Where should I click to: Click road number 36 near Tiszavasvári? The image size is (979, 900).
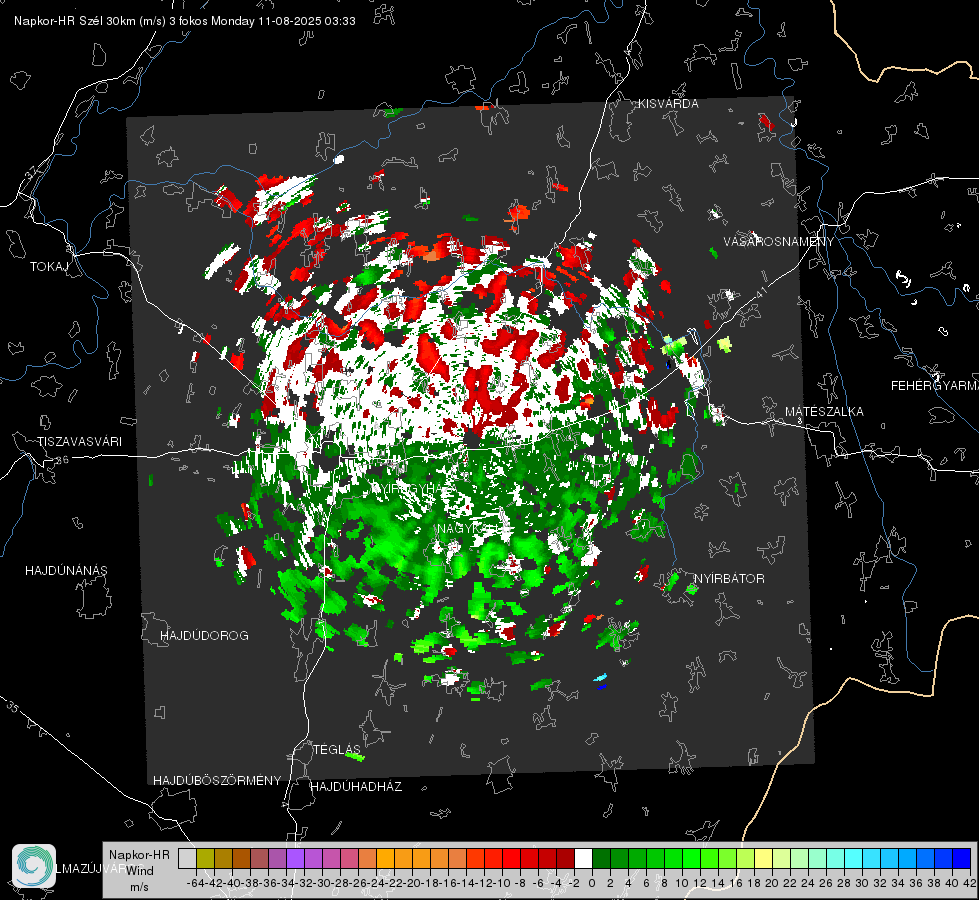pos(62,460)
